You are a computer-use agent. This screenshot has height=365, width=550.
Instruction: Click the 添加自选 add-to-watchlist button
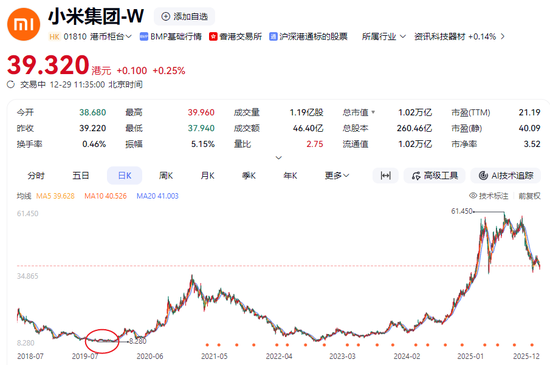(185, 16)
